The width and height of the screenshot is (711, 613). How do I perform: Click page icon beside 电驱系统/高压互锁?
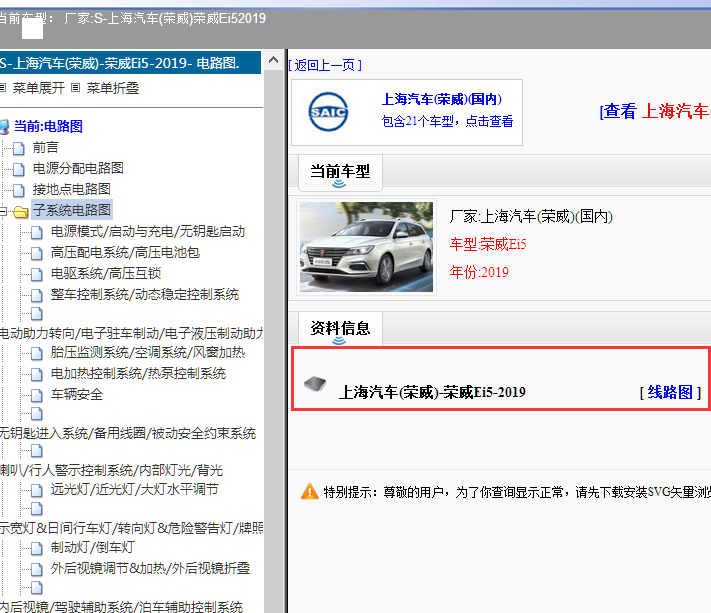click(37, 274)
